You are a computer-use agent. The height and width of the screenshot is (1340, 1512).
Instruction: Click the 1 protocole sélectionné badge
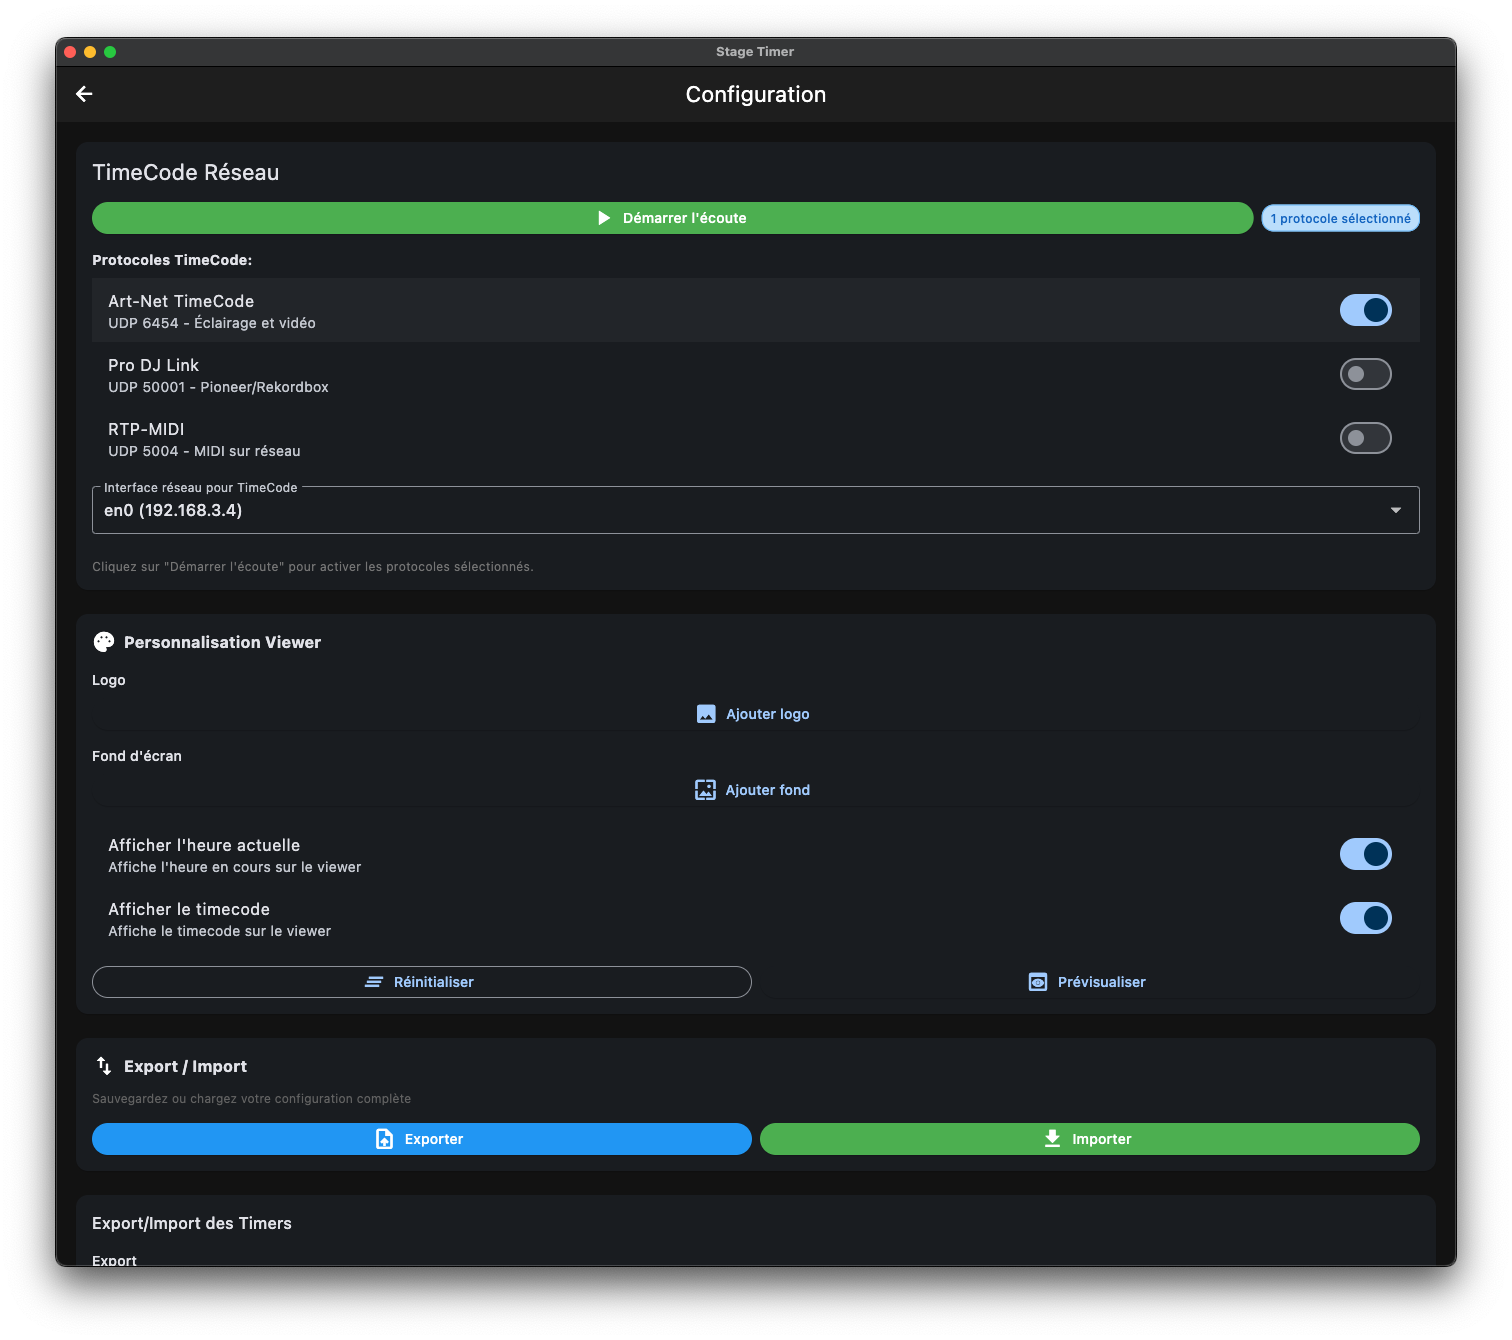pos(1340,217)
